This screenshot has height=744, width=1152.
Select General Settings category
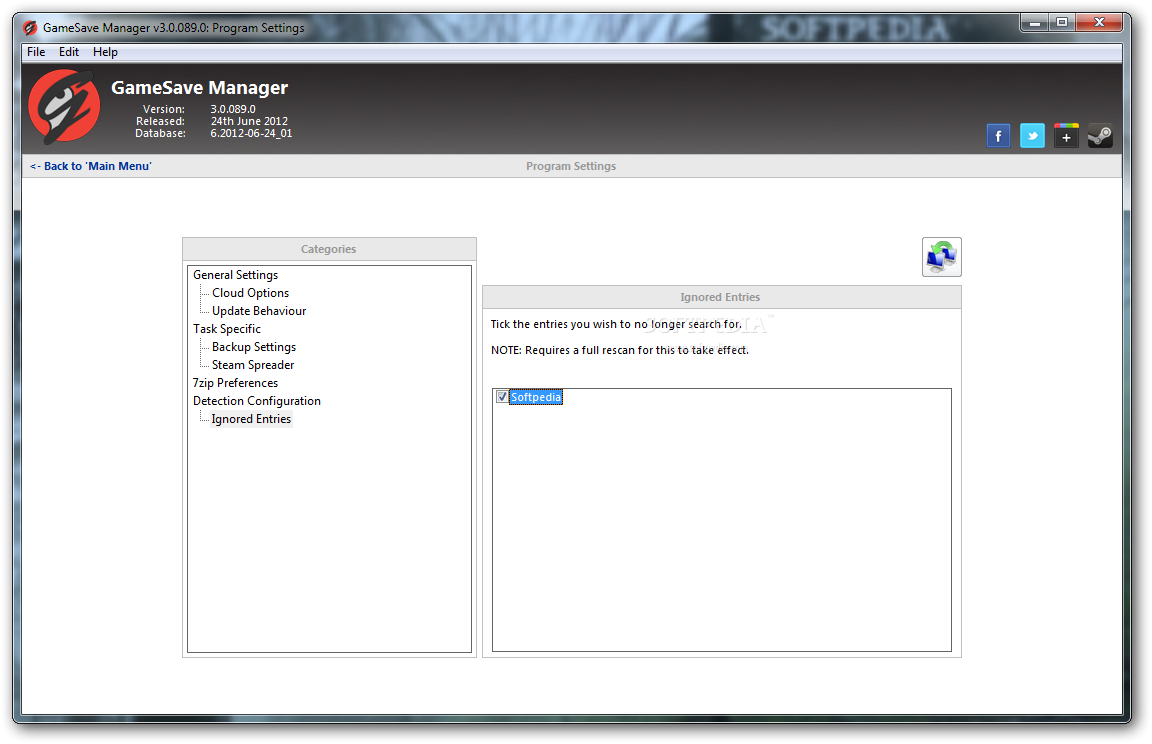coord(235,275)
